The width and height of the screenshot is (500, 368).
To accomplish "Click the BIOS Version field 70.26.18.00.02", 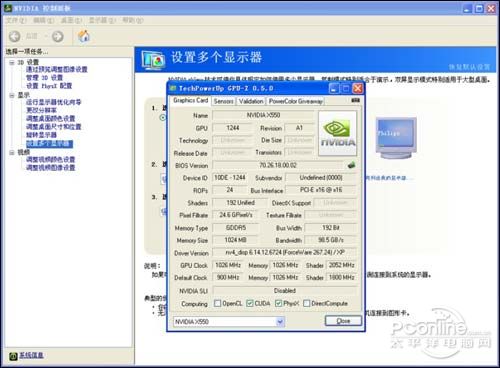I will [278, 165].
